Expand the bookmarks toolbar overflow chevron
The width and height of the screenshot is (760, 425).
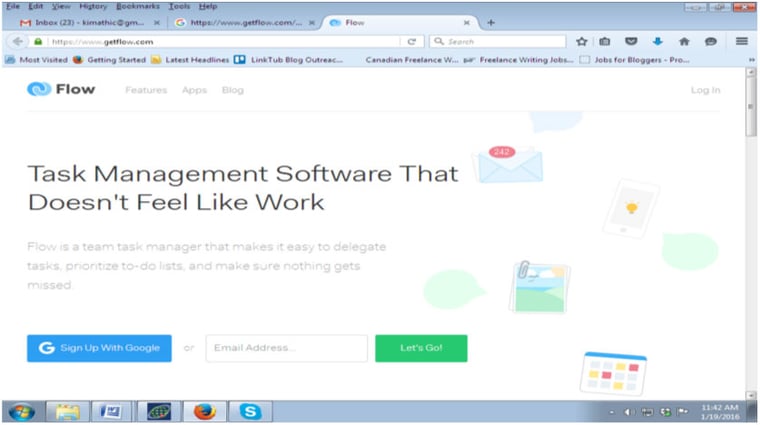pyautogui.click(x=751, y=59)
